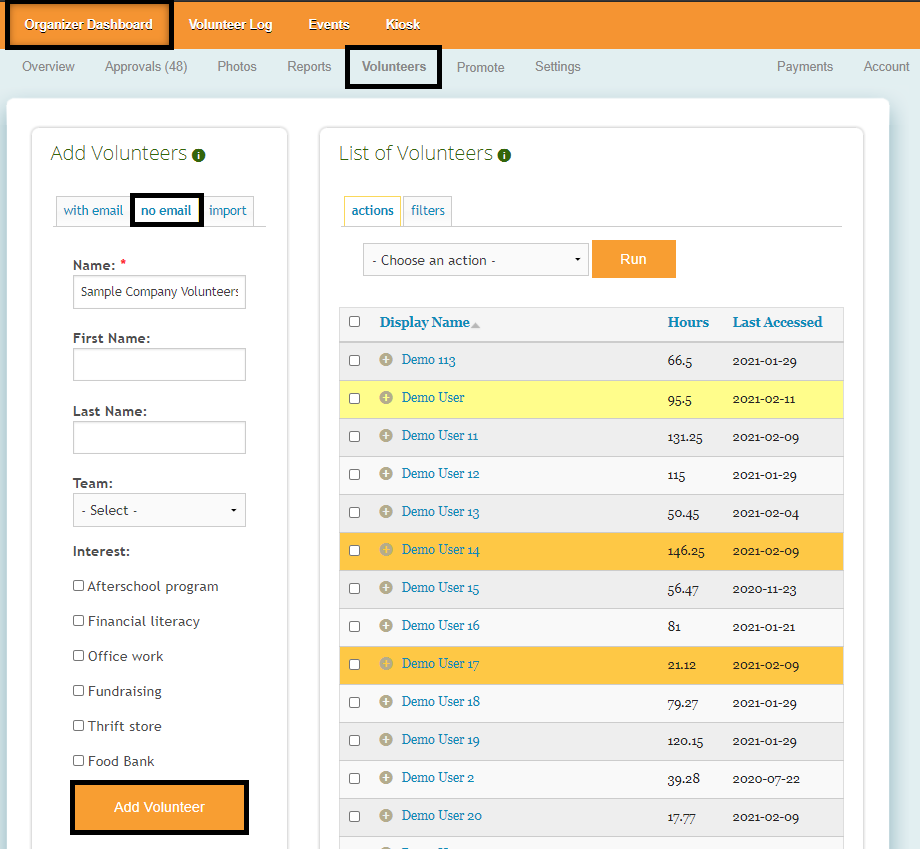This screenshot has height=849, width=920.
Task: Open the import tab
Action: 228,211
